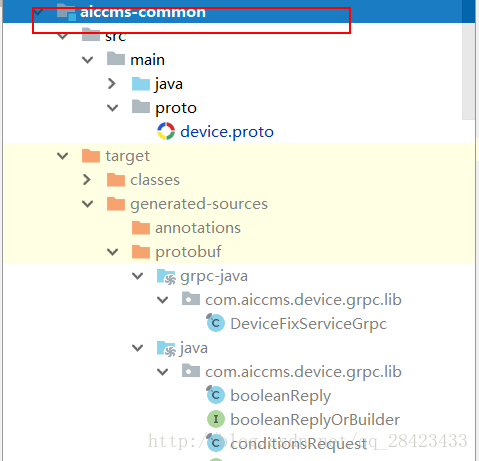
Task: Select the device.proto file
Action: pyautogui.click(x=227, y=132)
